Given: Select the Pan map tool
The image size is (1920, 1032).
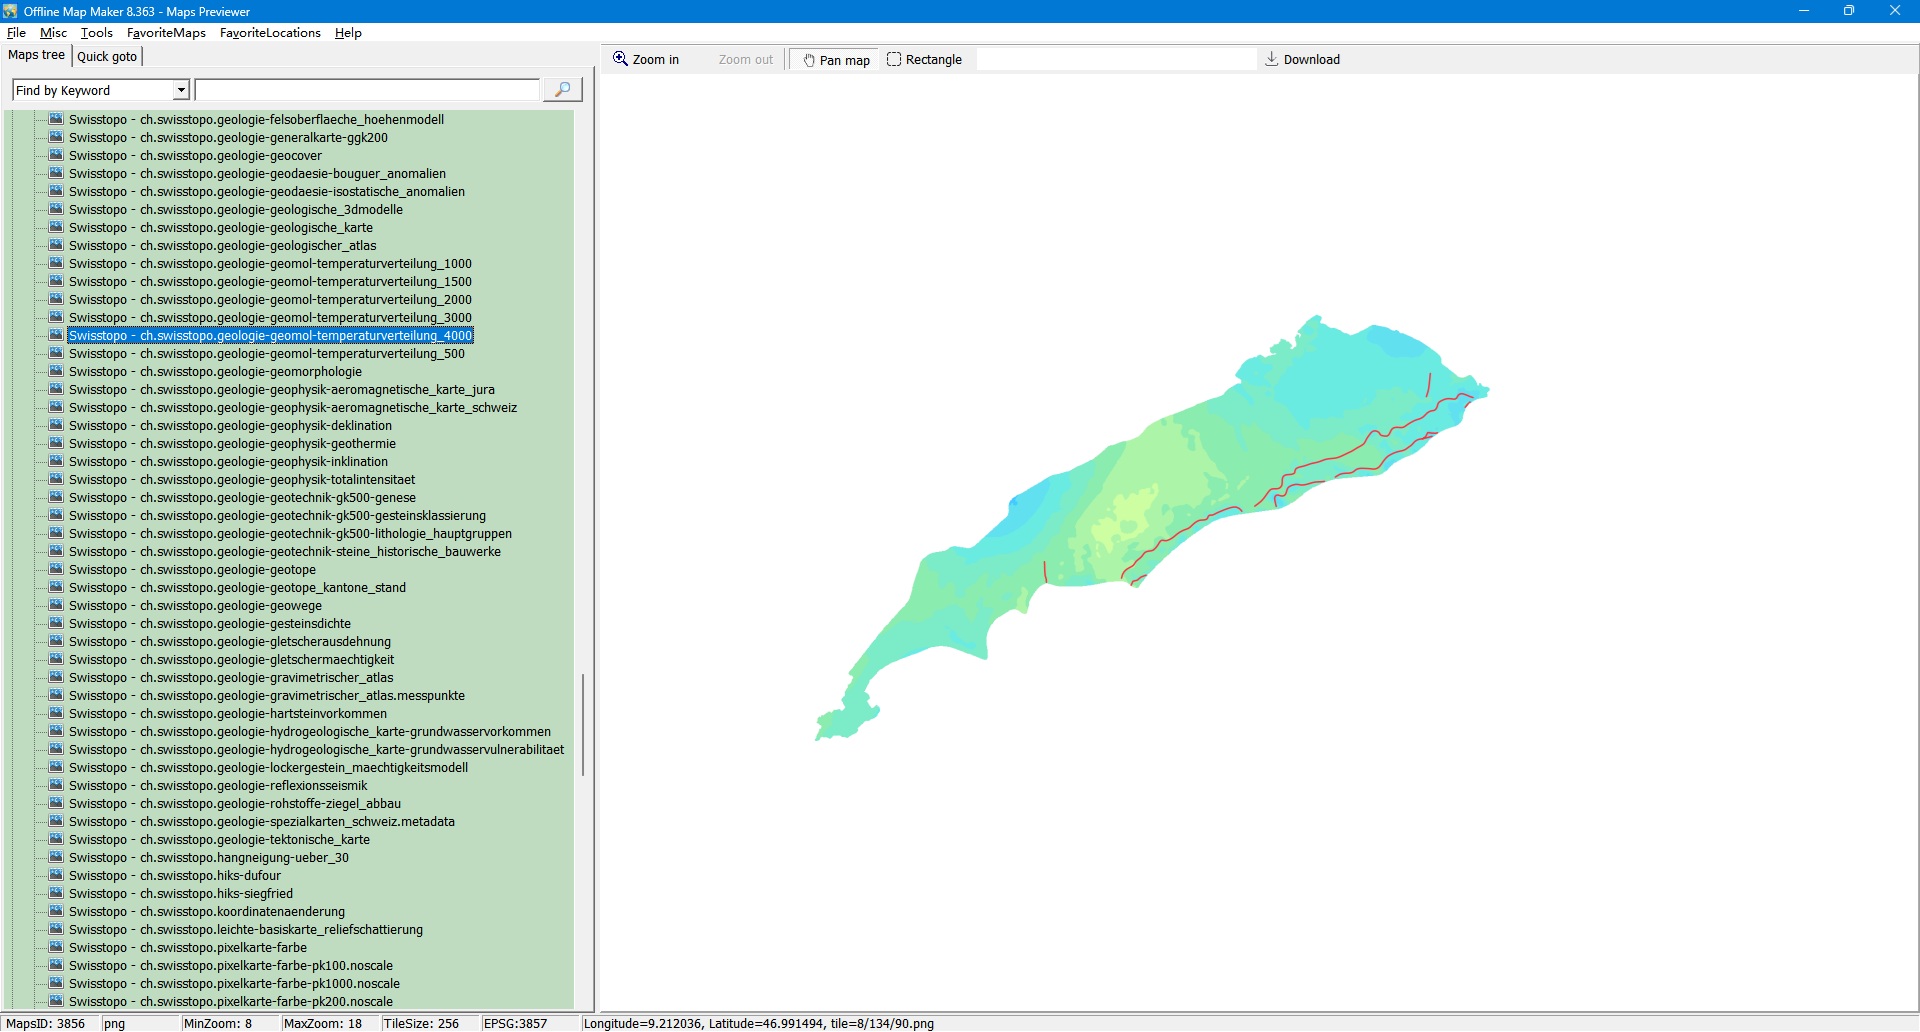Looking at the screenshot, I should point(836,60).
